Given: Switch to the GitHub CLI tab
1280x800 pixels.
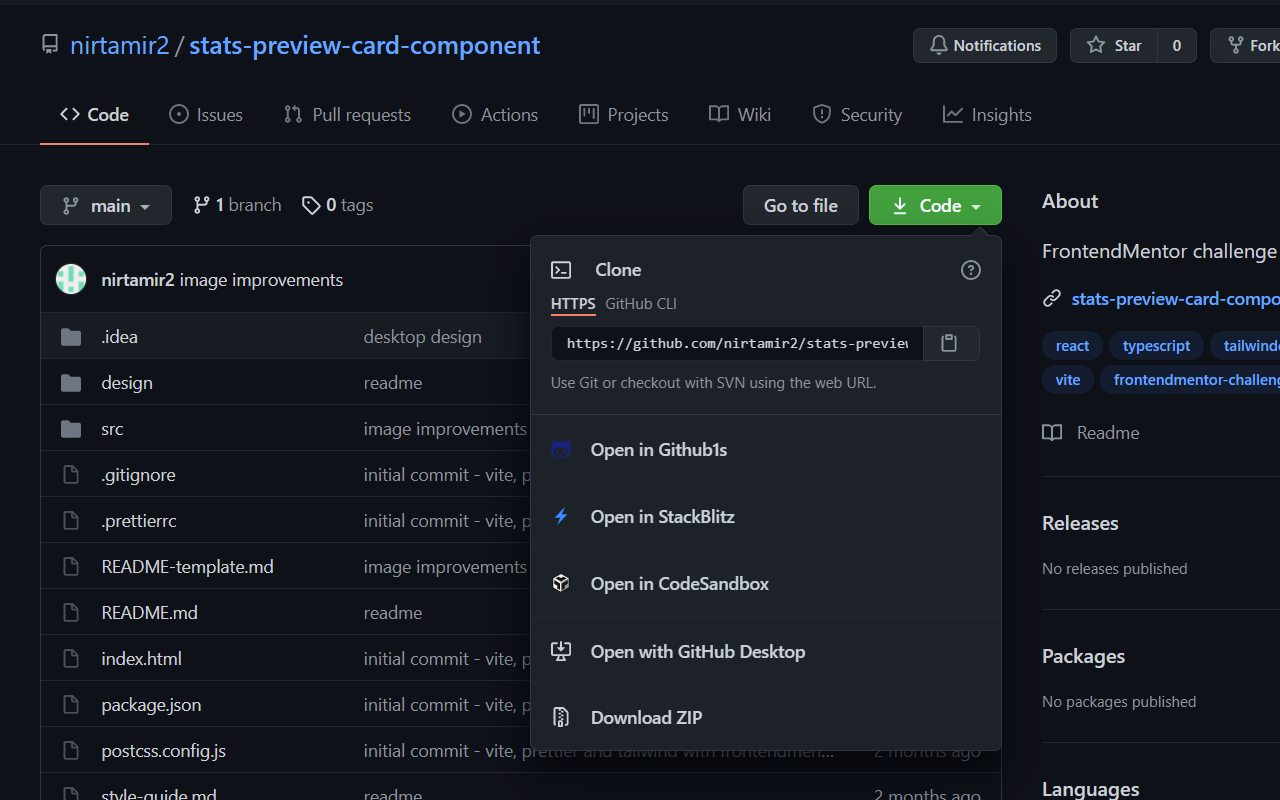Looking at the screenshot, I should pos(640,303).
